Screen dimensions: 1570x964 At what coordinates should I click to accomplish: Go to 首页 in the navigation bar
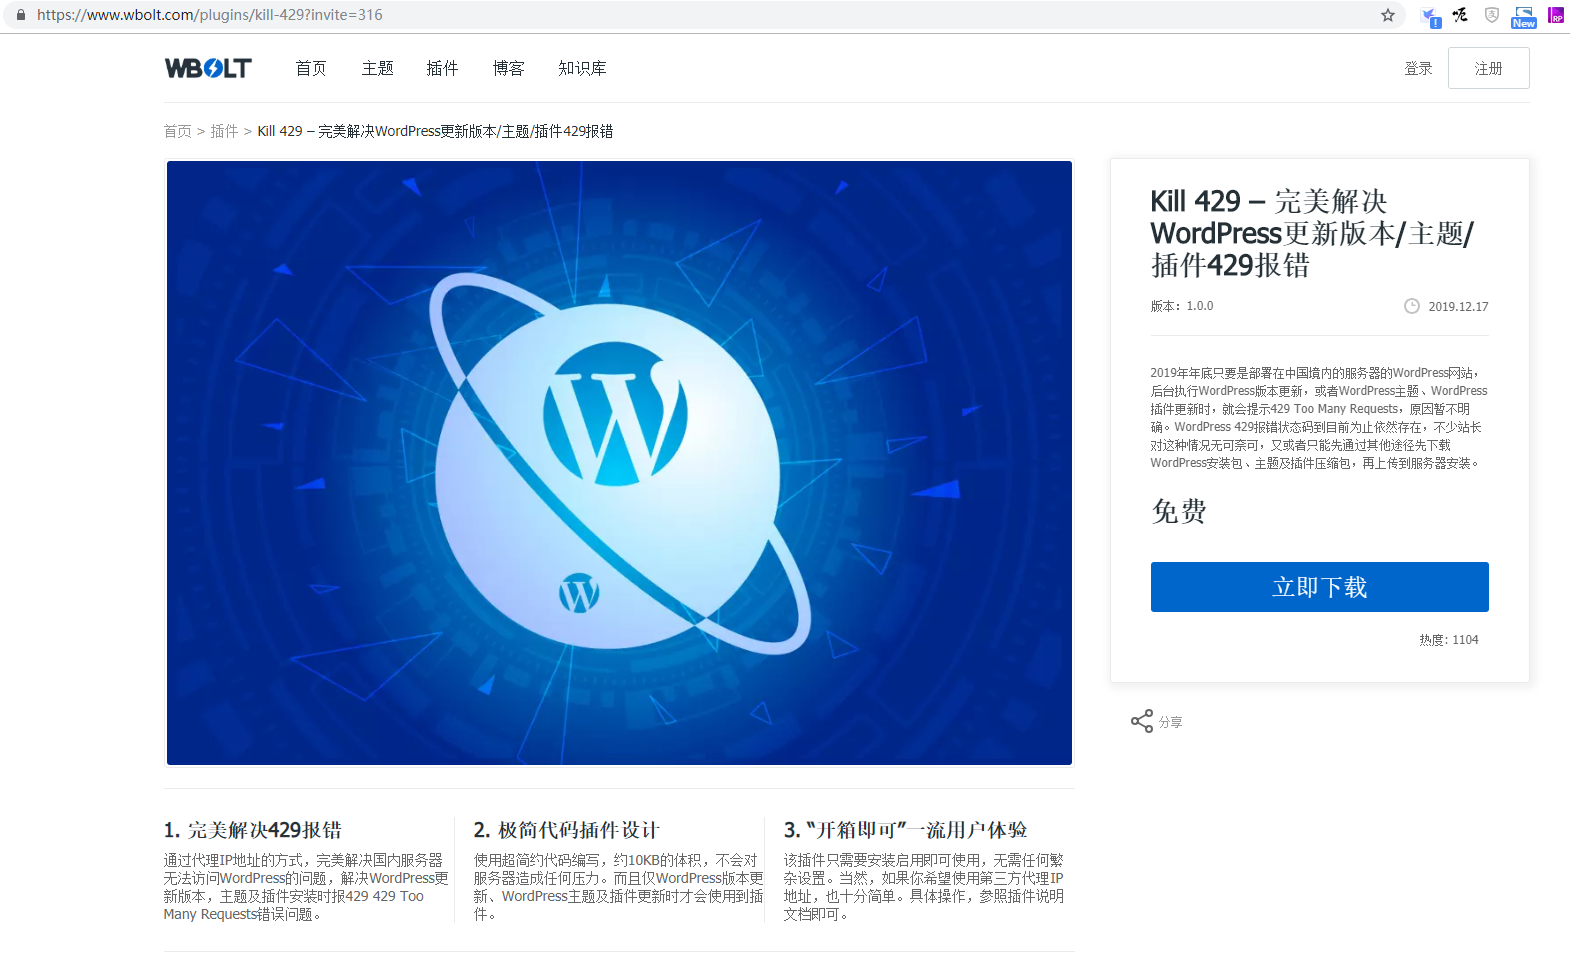click(311, 68)
